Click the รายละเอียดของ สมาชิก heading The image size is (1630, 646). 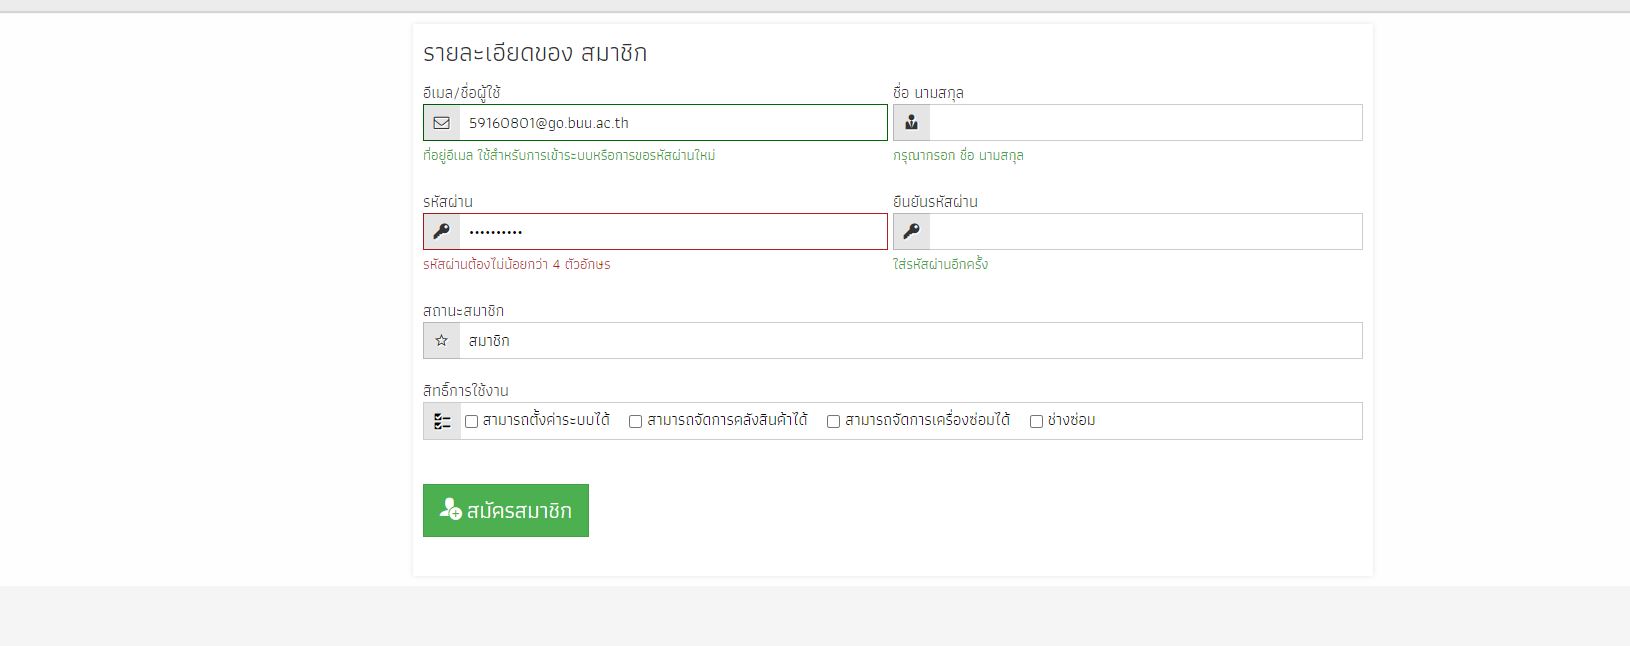click(x=535, y=53)
